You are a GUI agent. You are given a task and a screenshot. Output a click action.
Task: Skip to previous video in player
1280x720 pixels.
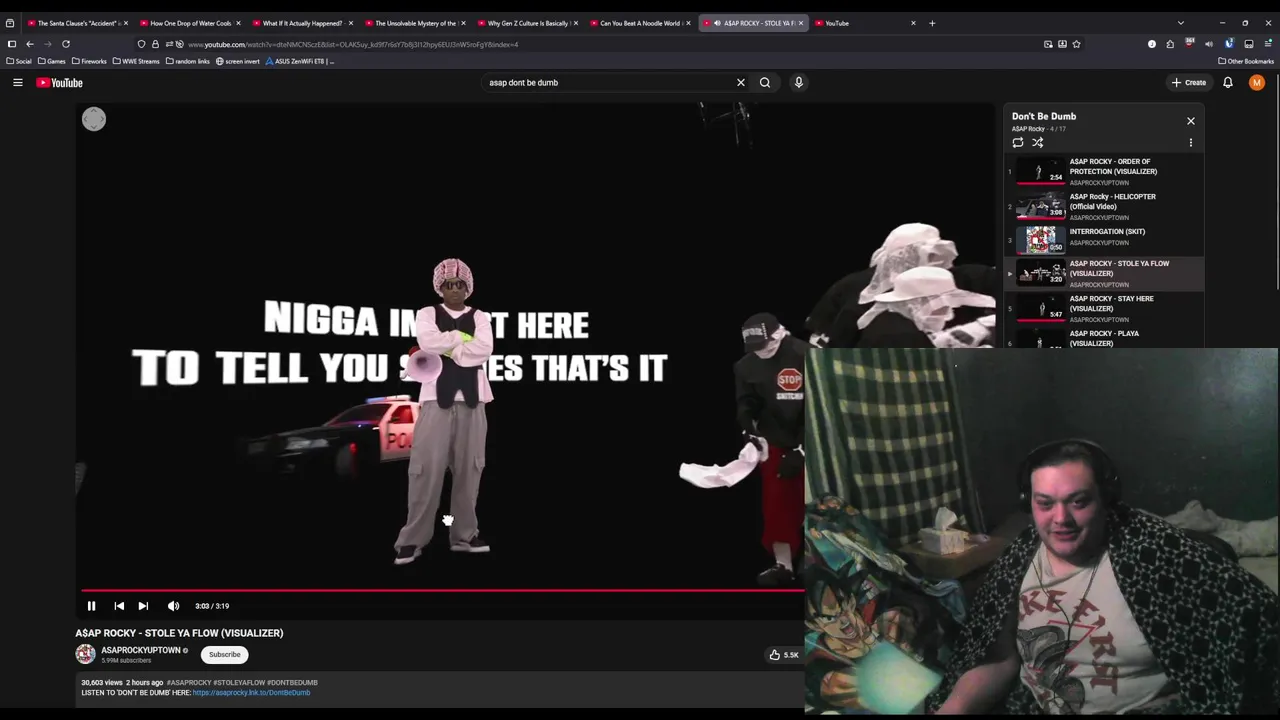(x=119, y=606)
